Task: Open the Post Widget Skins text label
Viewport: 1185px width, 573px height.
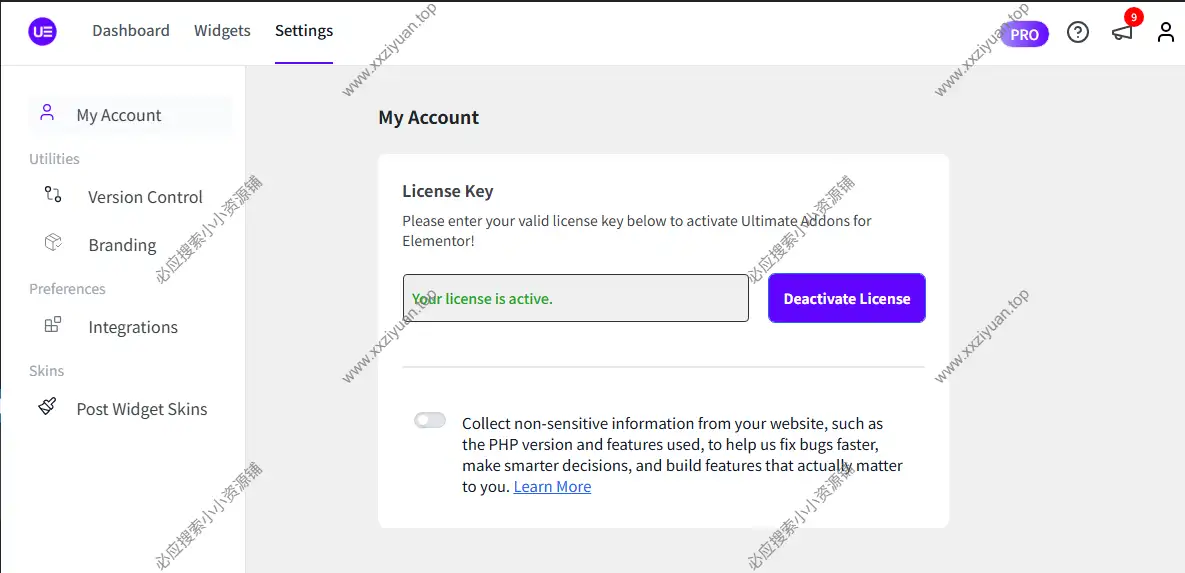Action: [142, 409]
